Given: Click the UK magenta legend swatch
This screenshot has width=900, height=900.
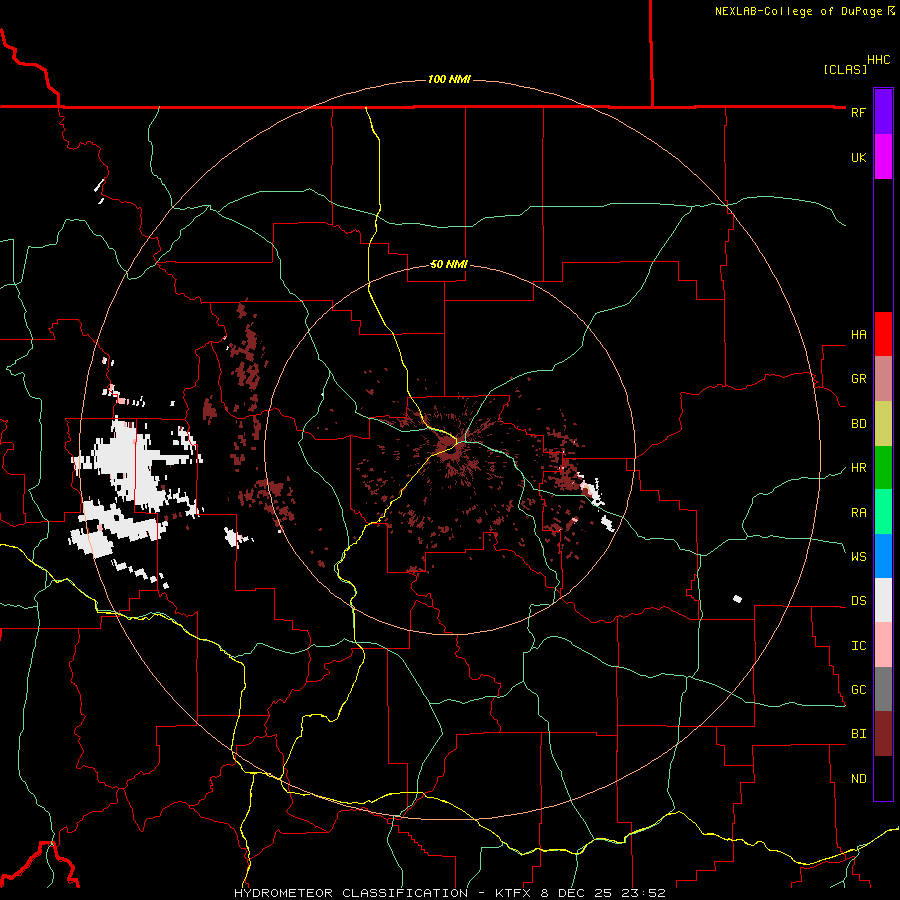Looking at the screenshot, I should (x=883, y=157).
